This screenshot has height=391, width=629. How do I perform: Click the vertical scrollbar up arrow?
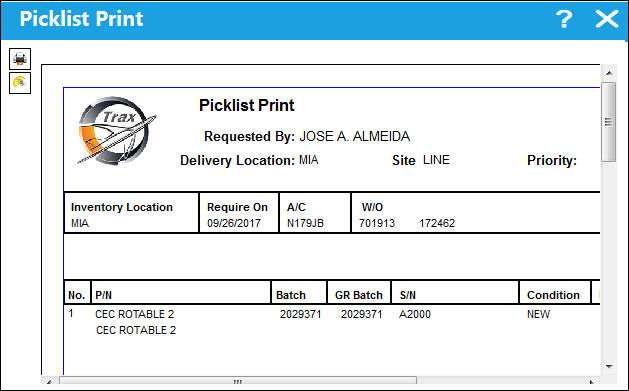[x=609, y=73]
